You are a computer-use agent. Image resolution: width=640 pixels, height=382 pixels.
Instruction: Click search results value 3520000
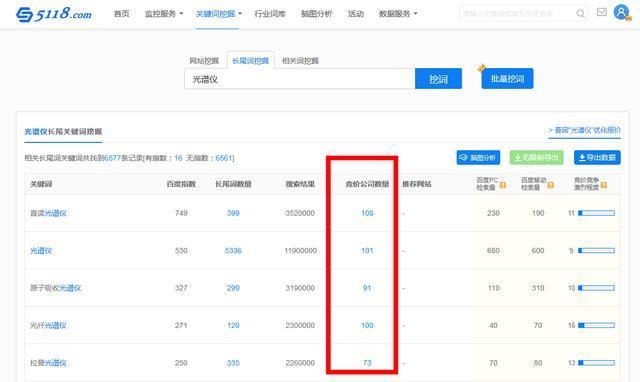(300, 213)
